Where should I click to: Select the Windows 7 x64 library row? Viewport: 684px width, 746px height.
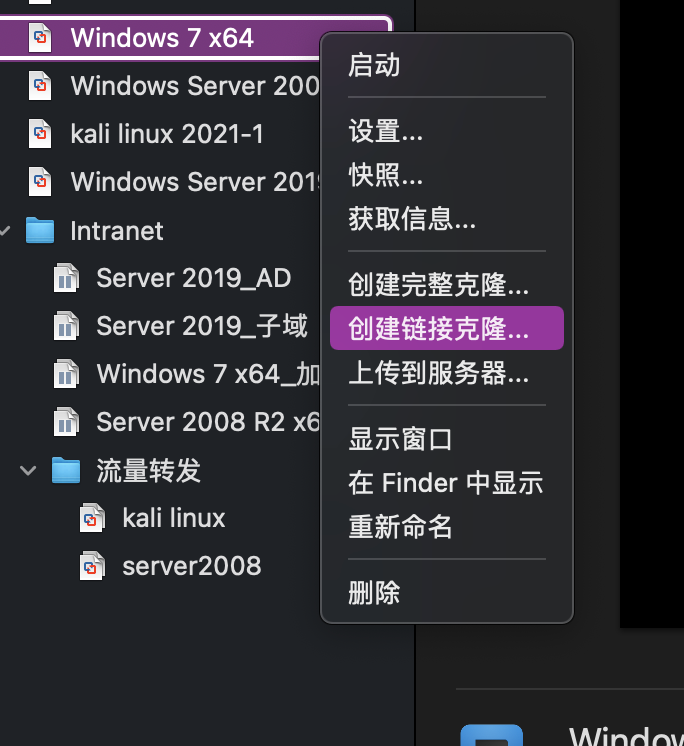[162, 38]
